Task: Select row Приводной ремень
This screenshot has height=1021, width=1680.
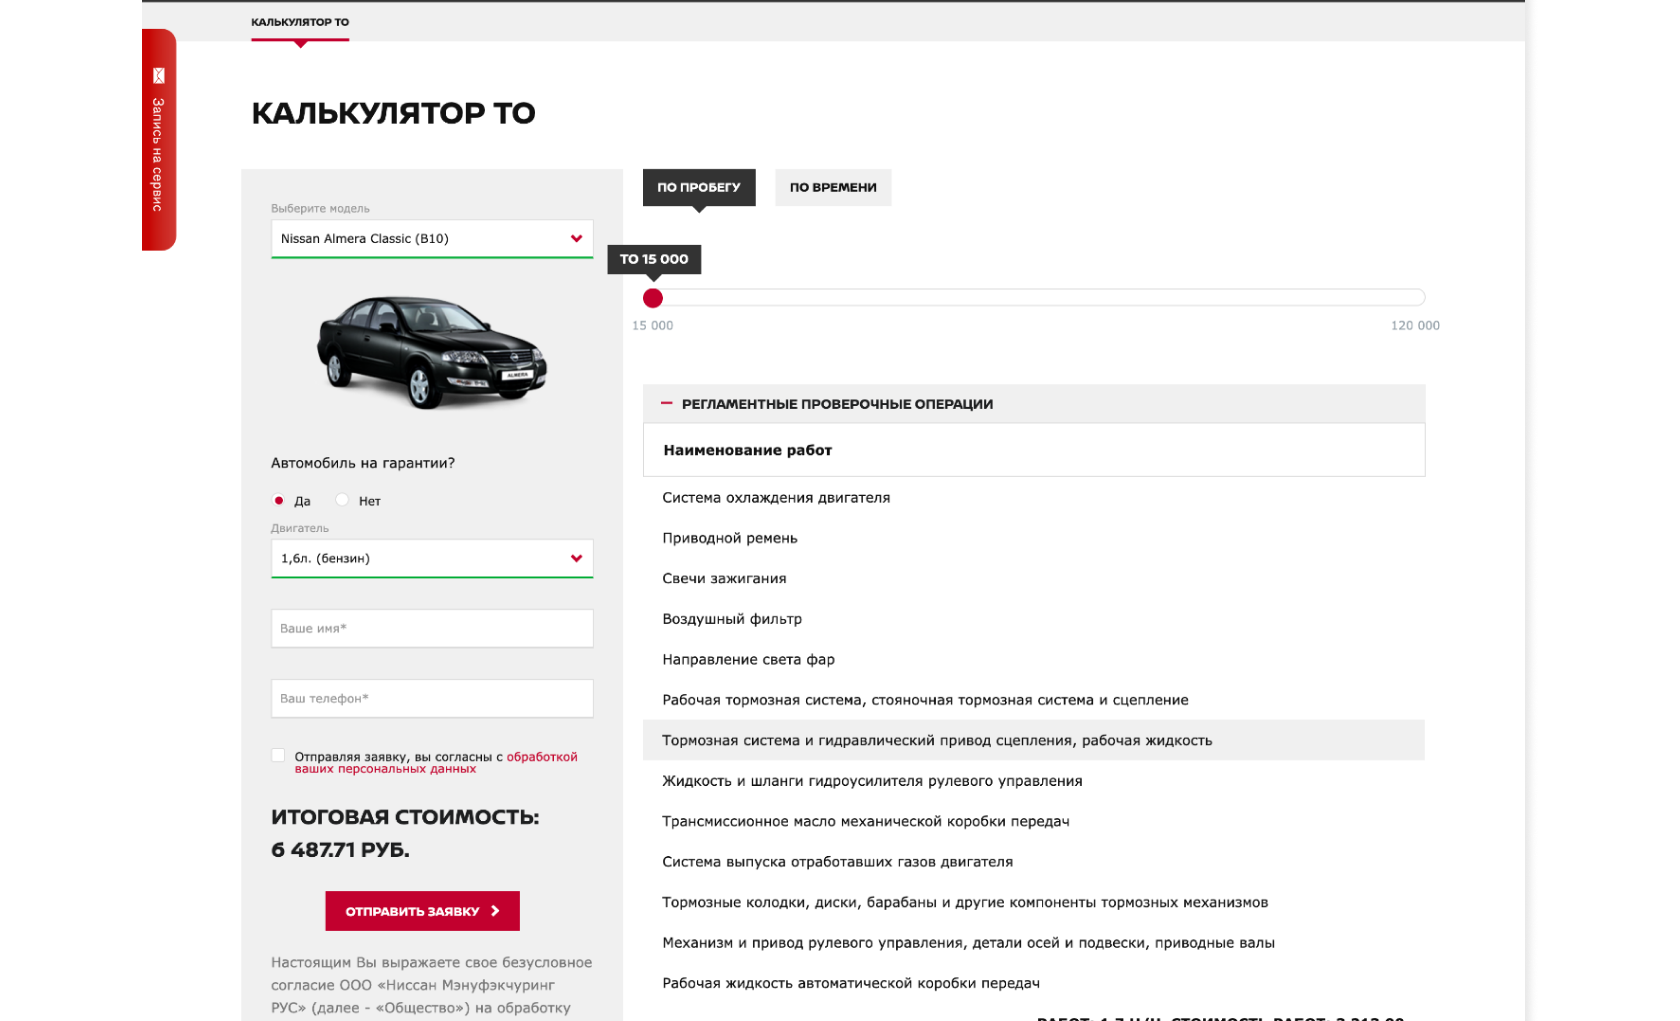Action: coord(1034,538)
